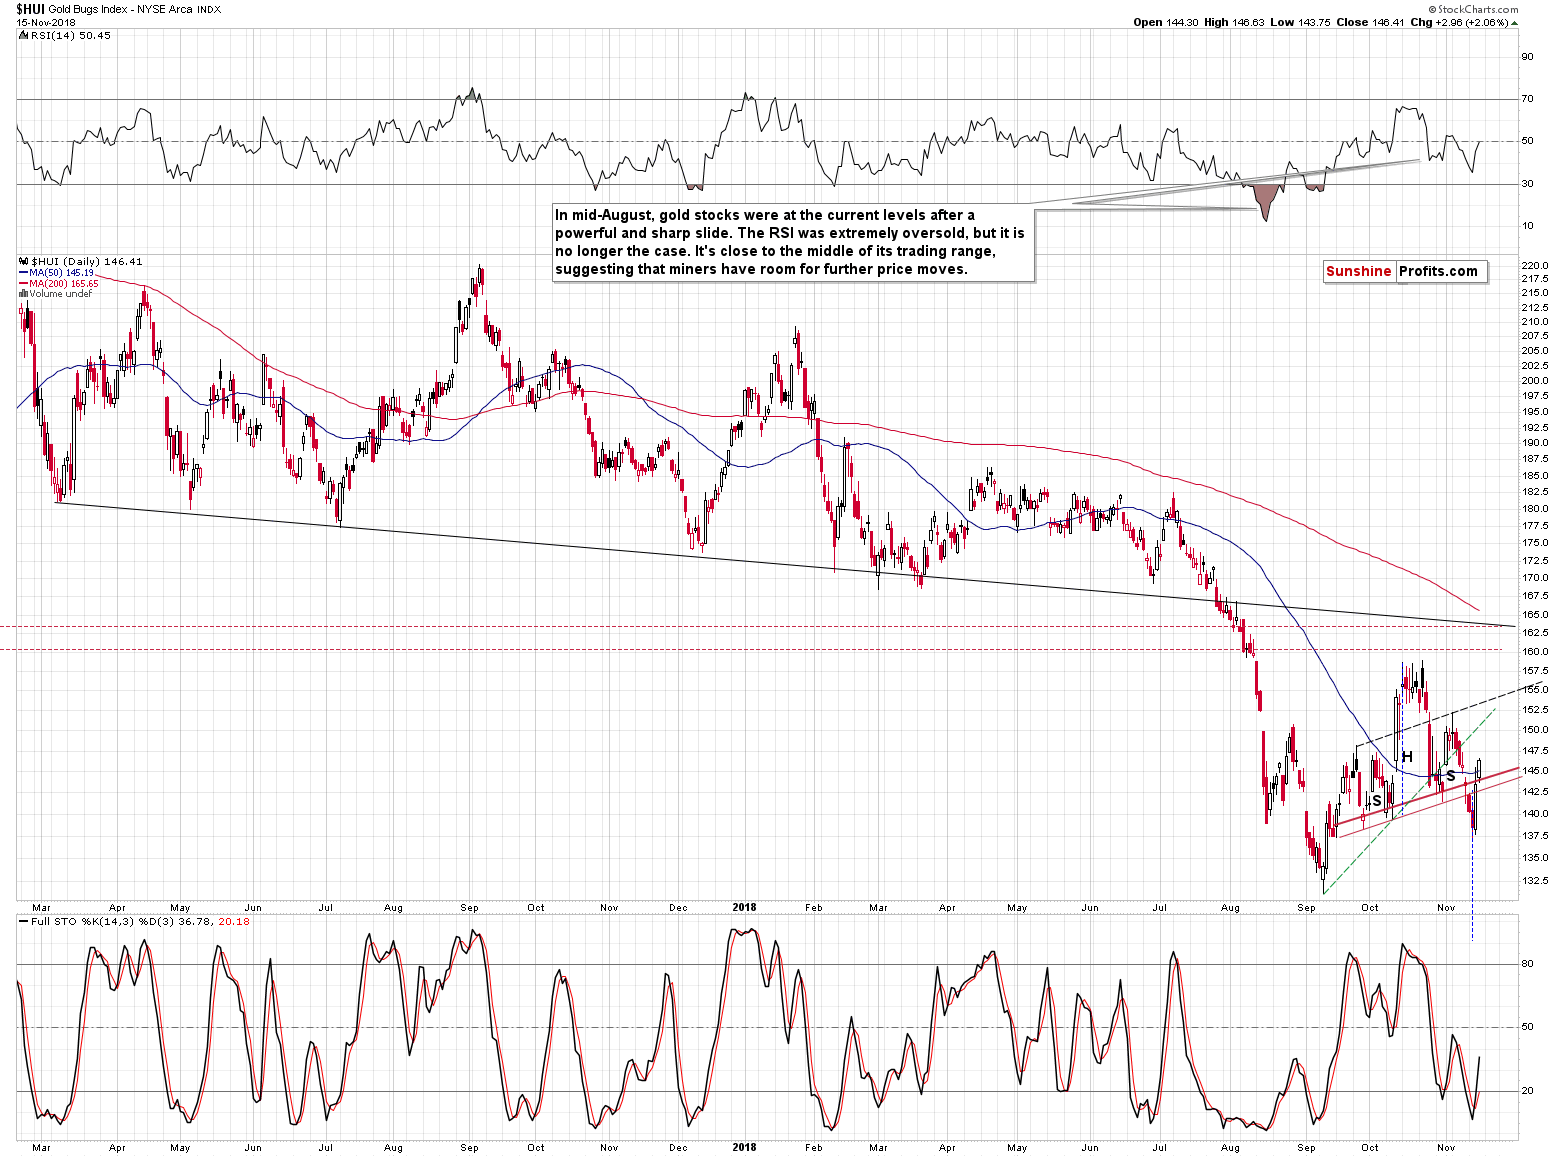Screen dimensions: 1565x1157
Task: Select the mid-August RSI annotation text box
Action: click(792, 242)
